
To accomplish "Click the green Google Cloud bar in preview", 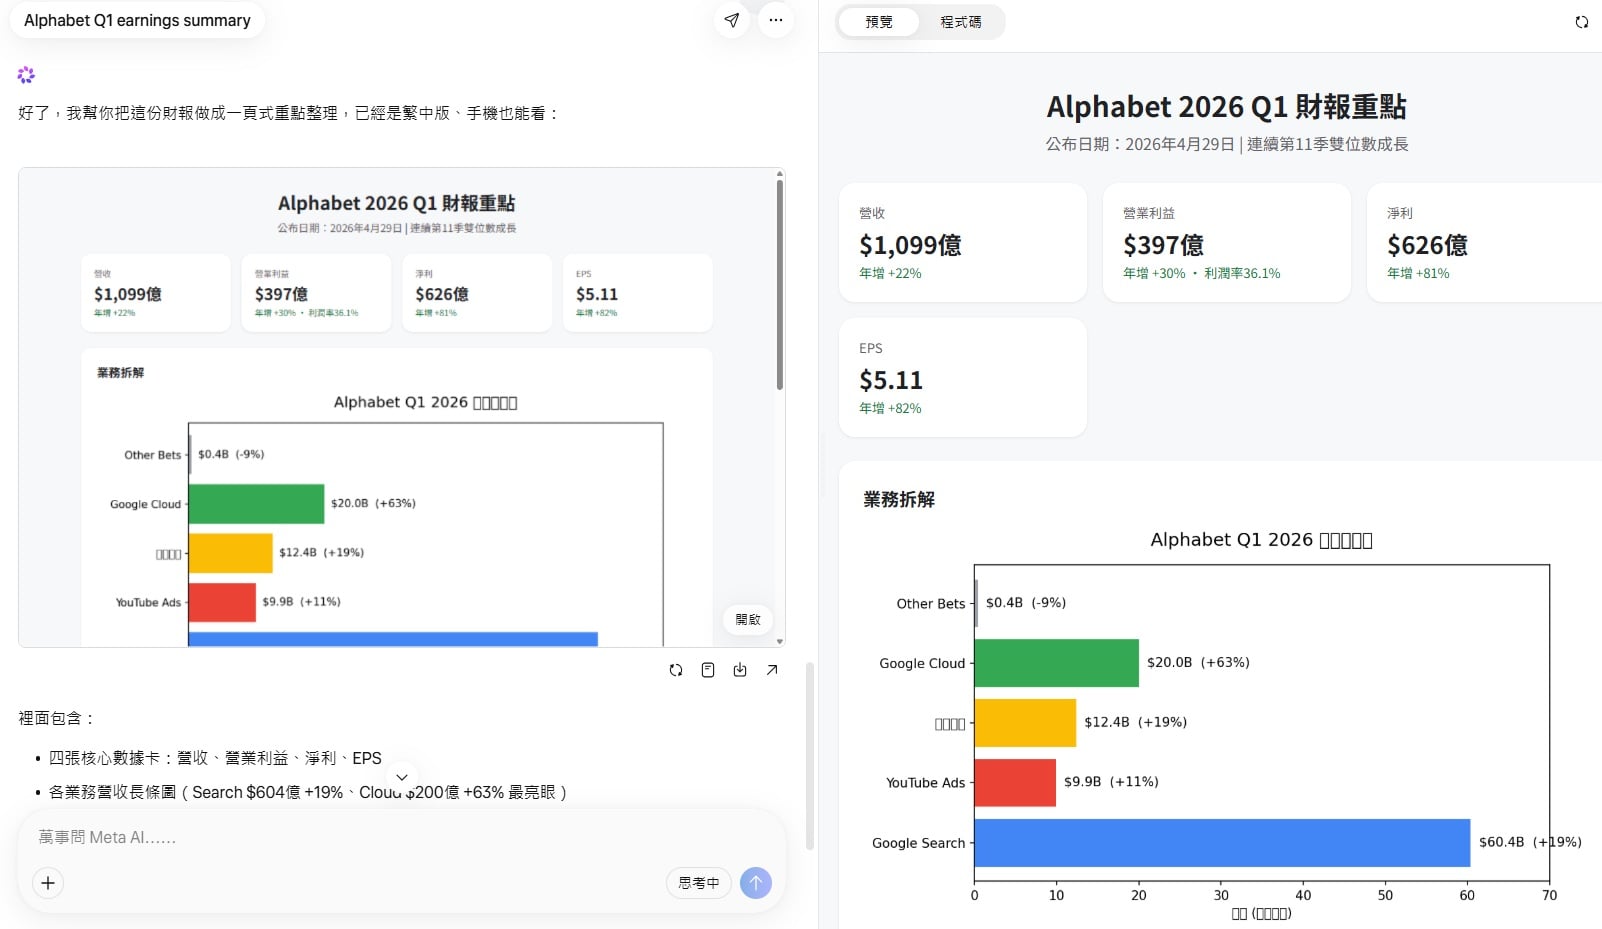I will click(x=1056, y=663).
